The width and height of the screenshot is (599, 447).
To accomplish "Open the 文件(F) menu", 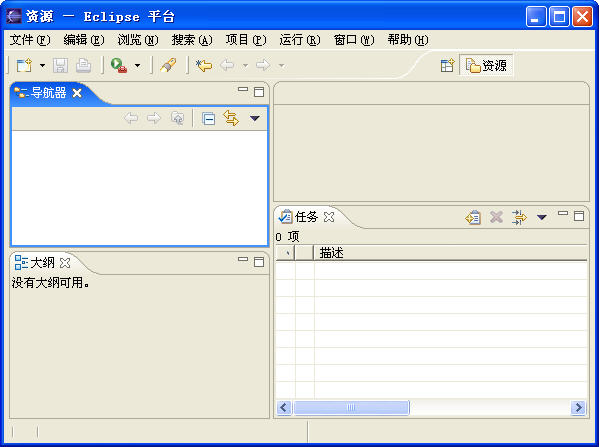I will coord(30,40).
